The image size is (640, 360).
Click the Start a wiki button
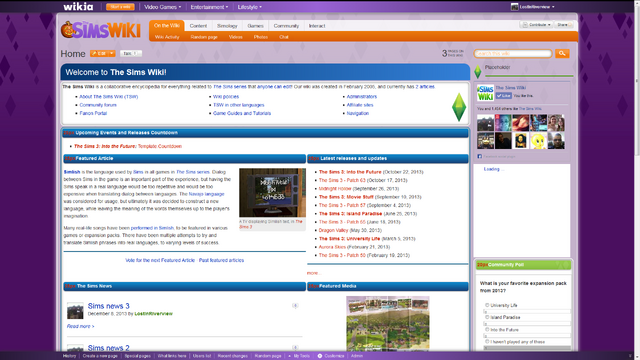[x=120, y=7]
